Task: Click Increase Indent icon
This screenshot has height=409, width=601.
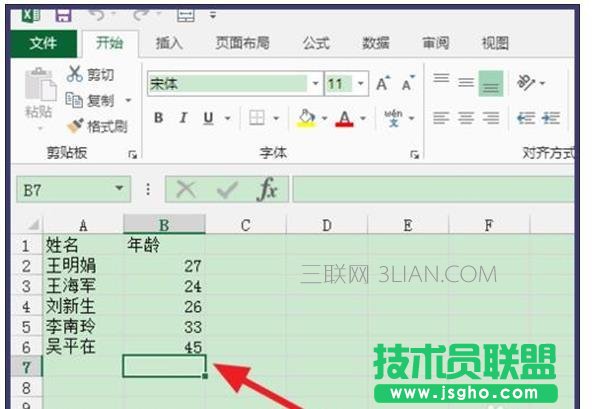Action: [x=551, y=118]
